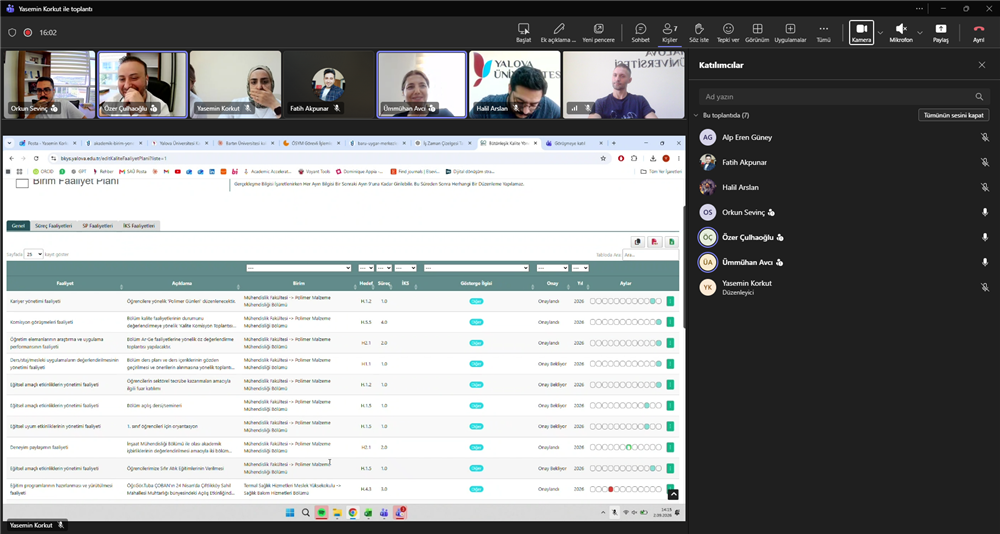
Task: Click the Başlat control icon in Teams toolbar
Action: (524, 29)
